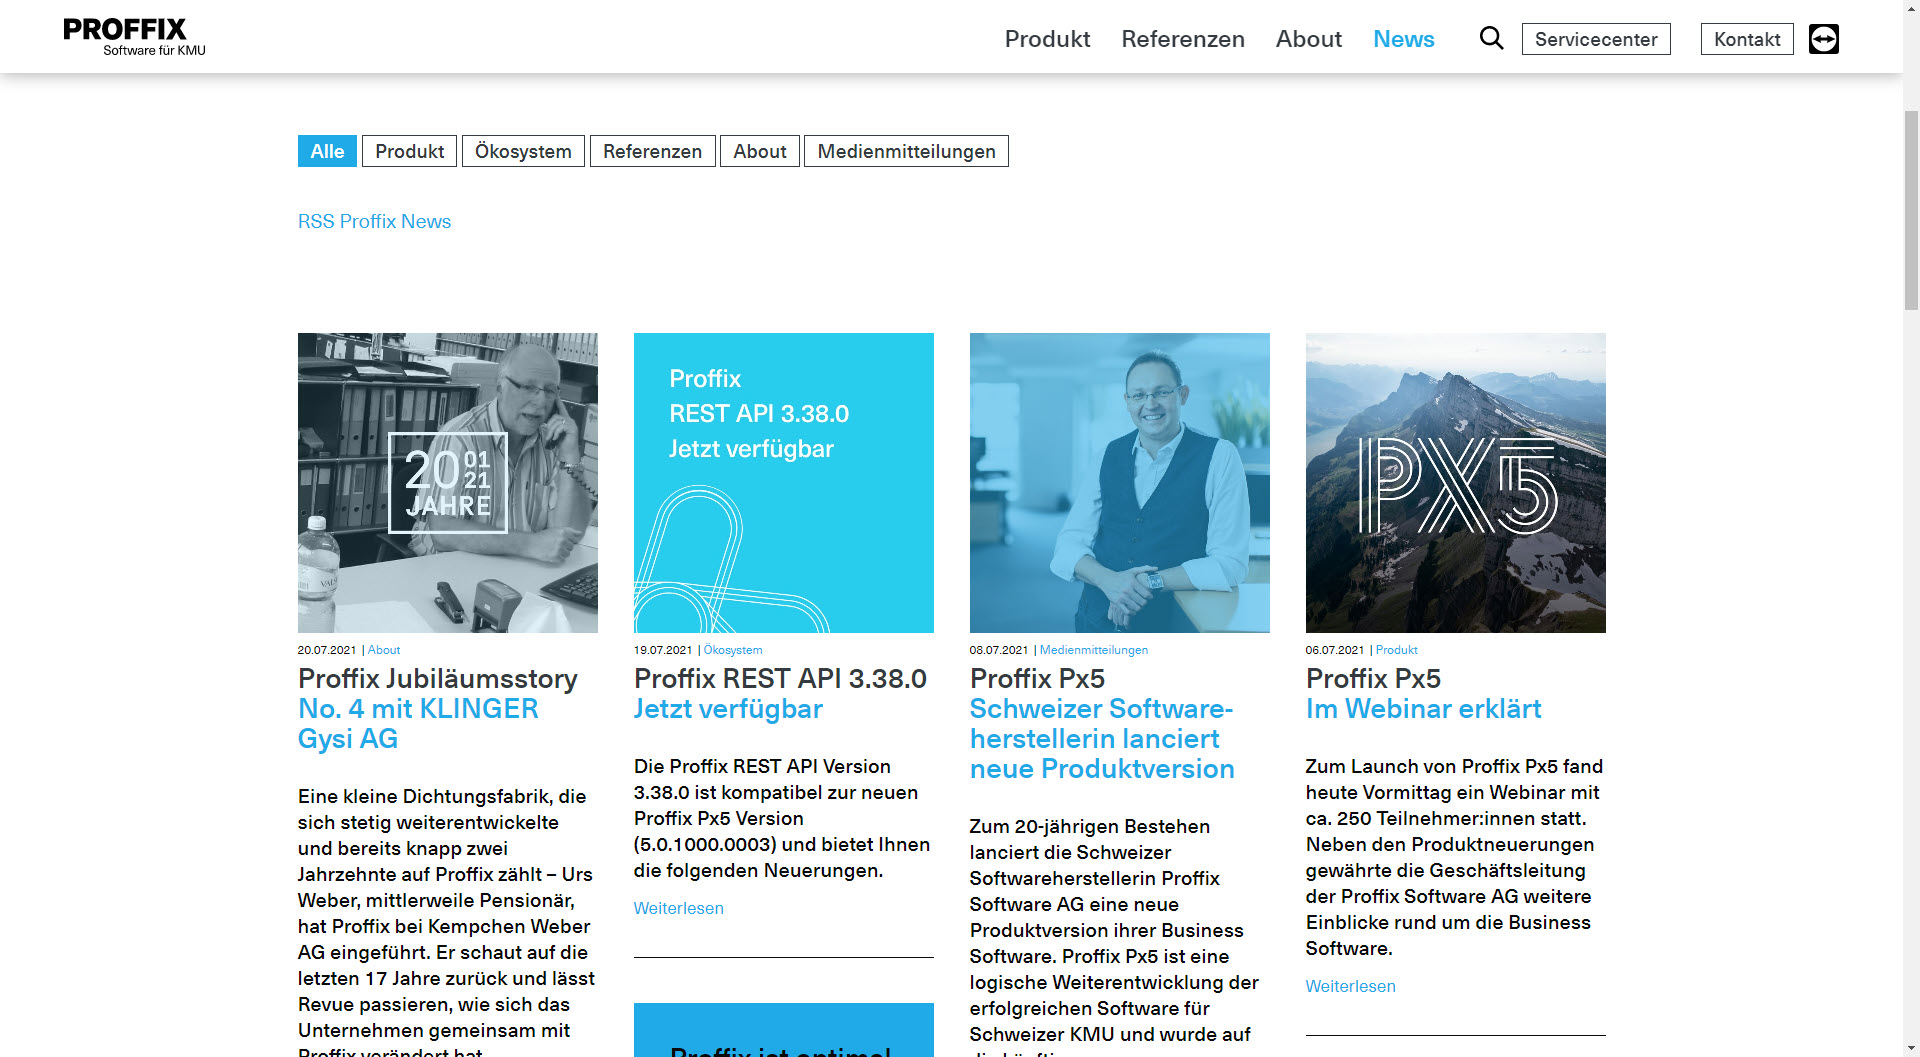Select the Referenzen filter tab
This screenshot has height=1057, width=1920.
(x=652, y=151)
